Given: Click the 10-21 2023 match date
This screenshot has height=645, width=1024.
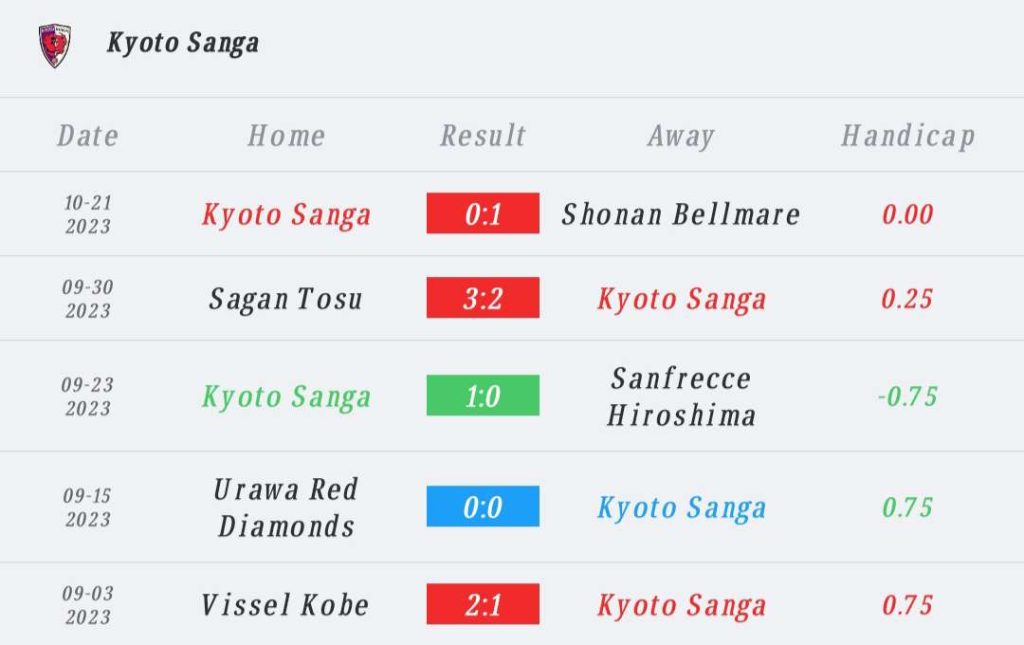Looking at the screenshot, I should coord(88,214).
